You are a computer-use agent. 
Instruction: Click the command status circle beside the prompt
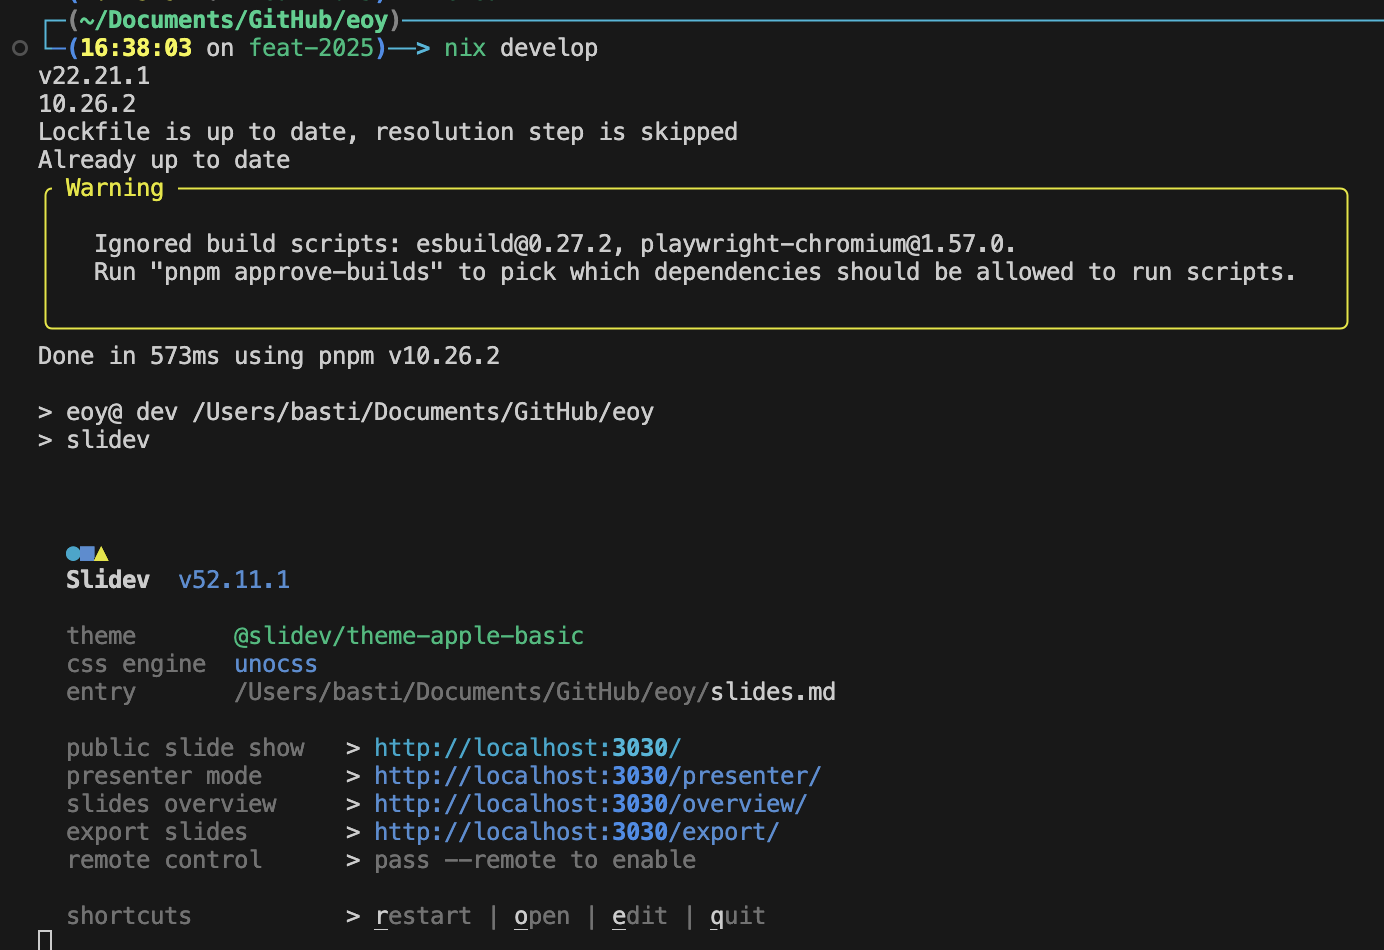[x=20, y=48]
